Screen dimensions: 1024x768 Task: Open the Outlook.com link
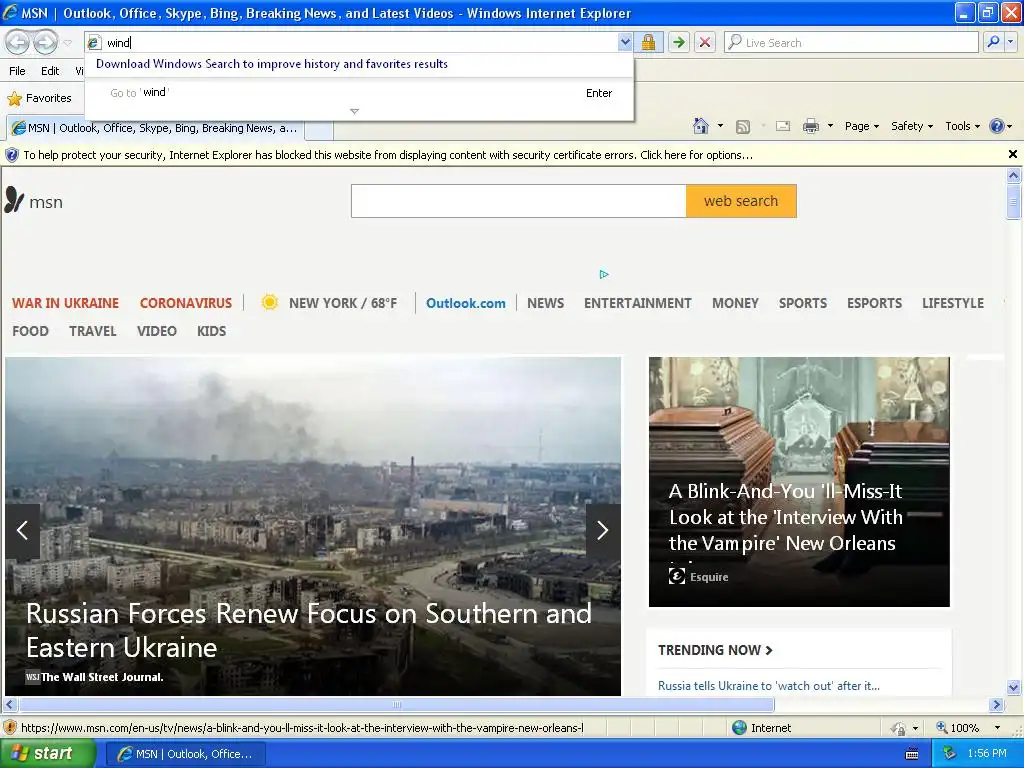click(x=466, y=304)
